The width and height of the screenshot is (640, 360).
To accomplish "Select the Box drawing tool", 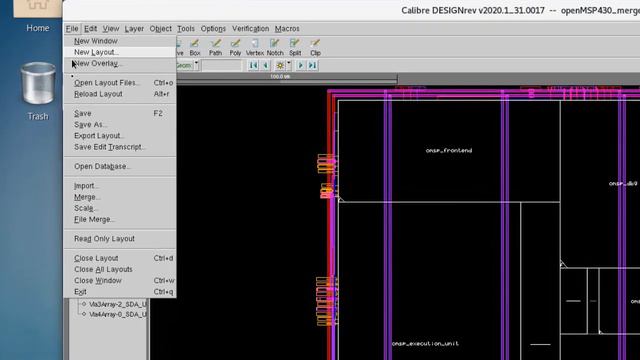I will pyautogui.click(x=195, y=47).
